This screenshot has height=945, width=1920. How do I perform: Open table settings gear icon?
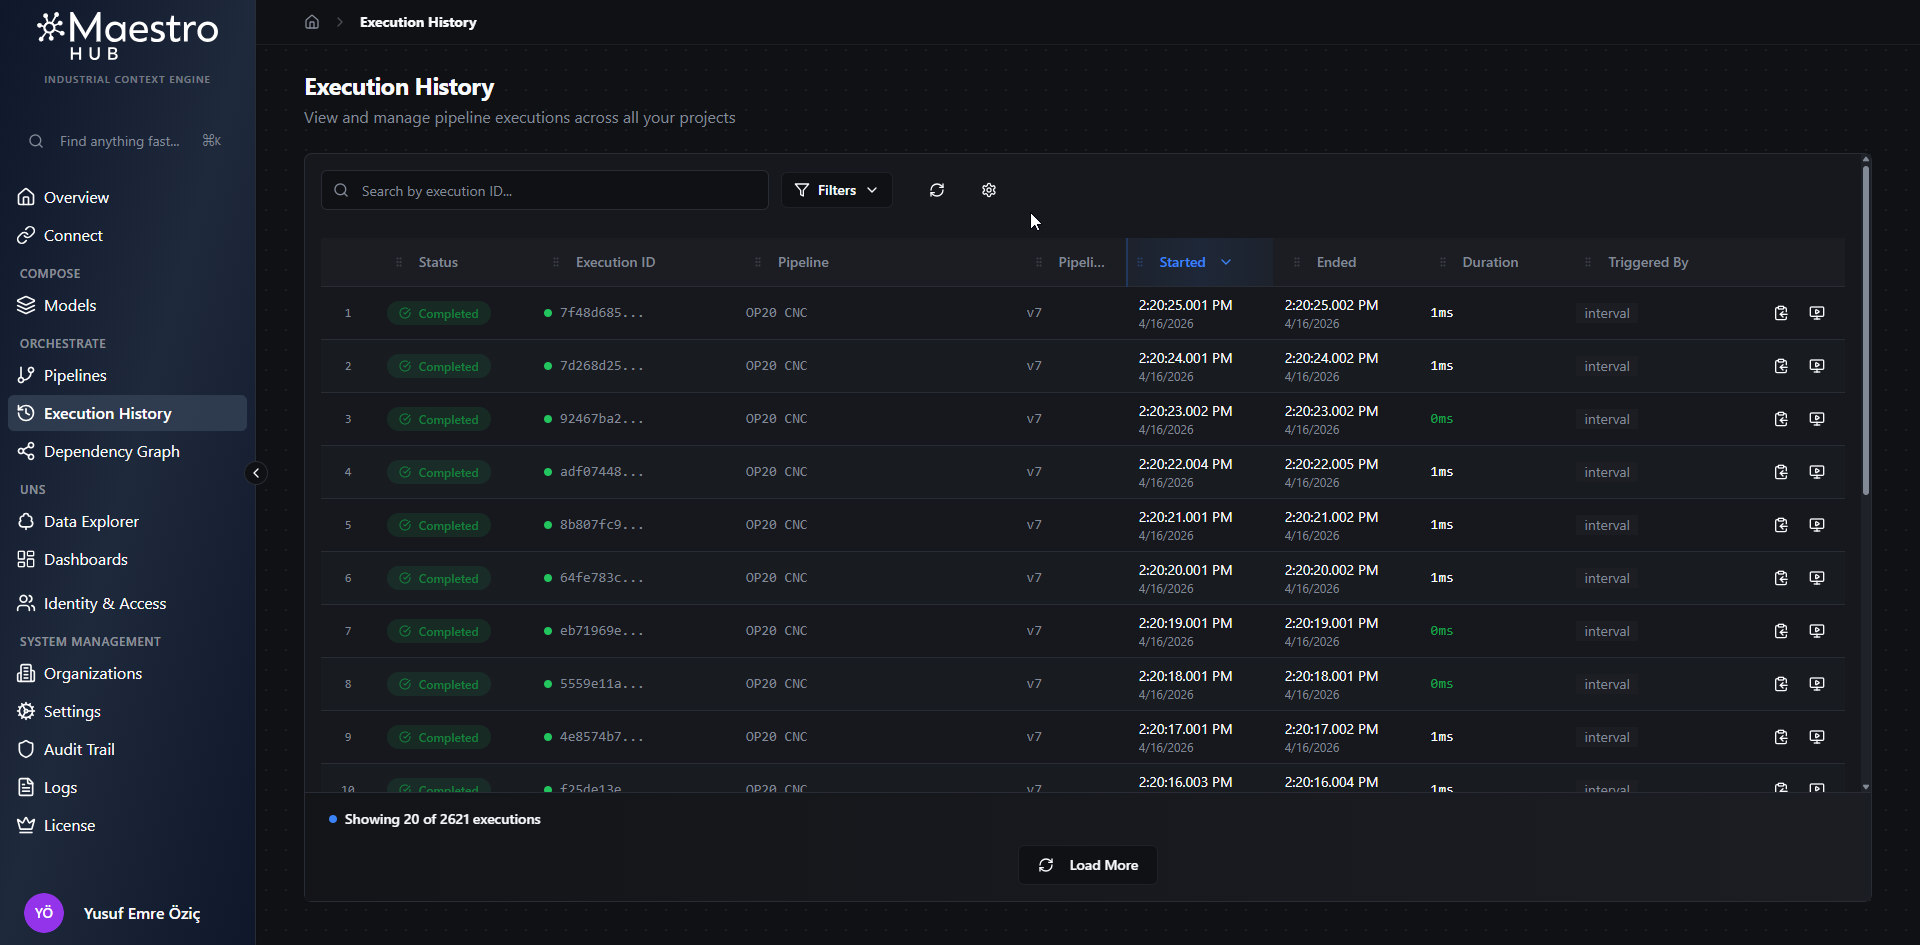click(989, 190)
